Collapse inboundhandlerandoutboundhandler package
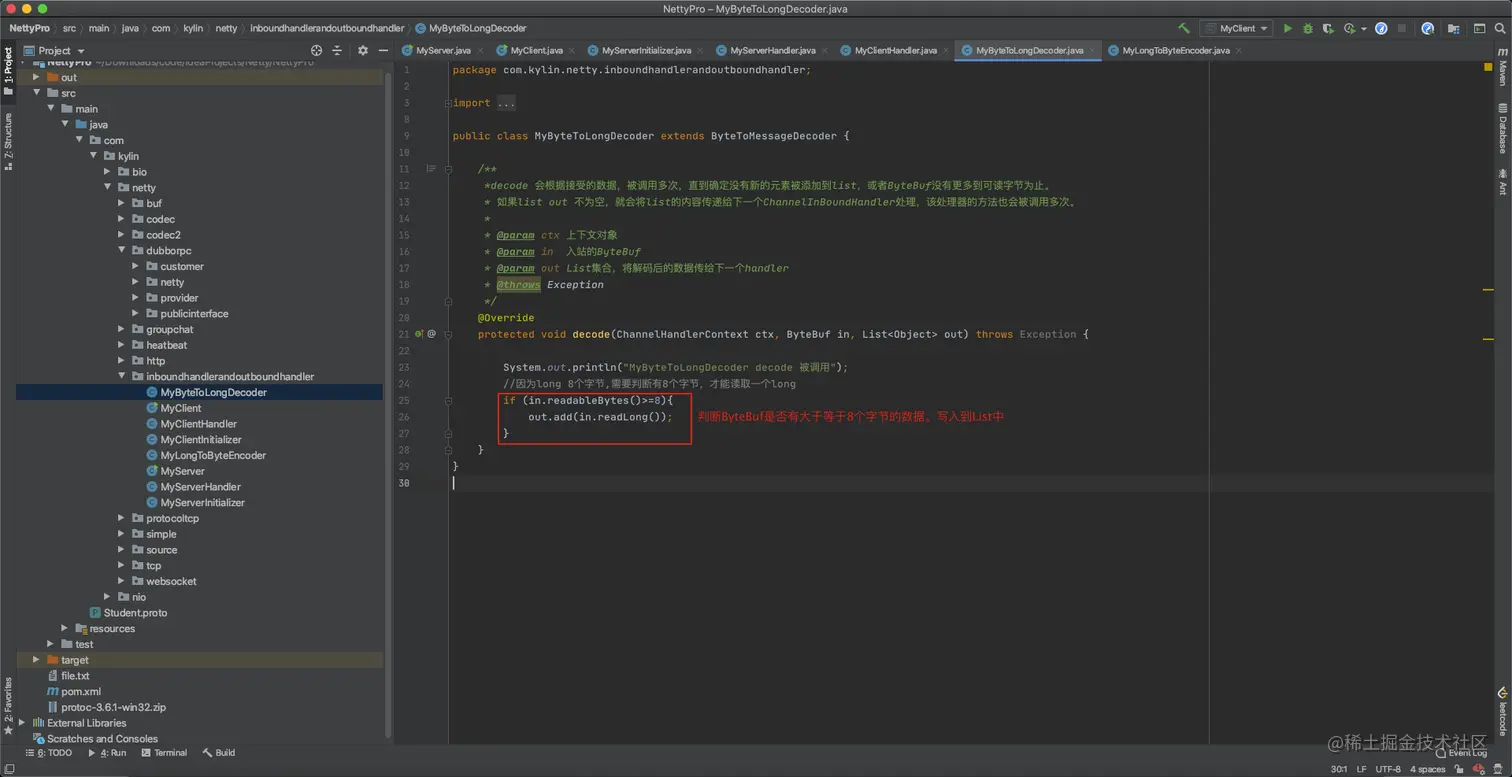The image size is (1512, 777). (x=122, y=376)
